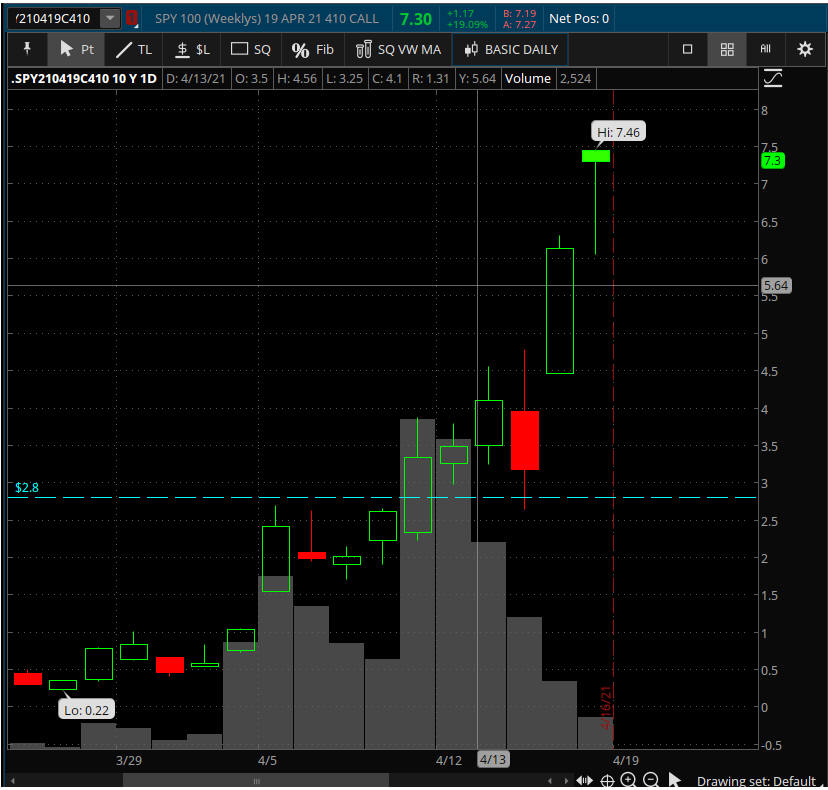This screenshot has width=828, height=790.
Task: Open chart settings gear icon
Action: click(x=804, y=49)
